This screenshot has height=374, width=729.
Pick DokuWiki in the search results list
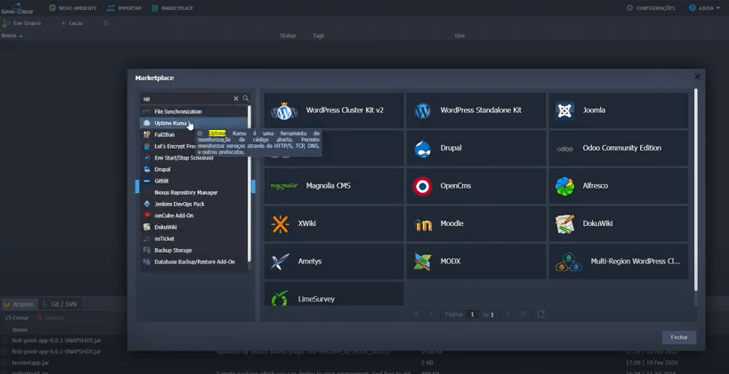point(194,227)
